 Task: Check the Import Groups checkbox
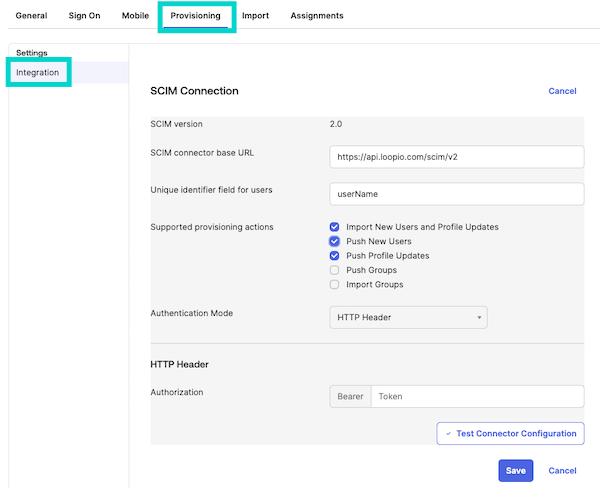(x=334, y=284)
